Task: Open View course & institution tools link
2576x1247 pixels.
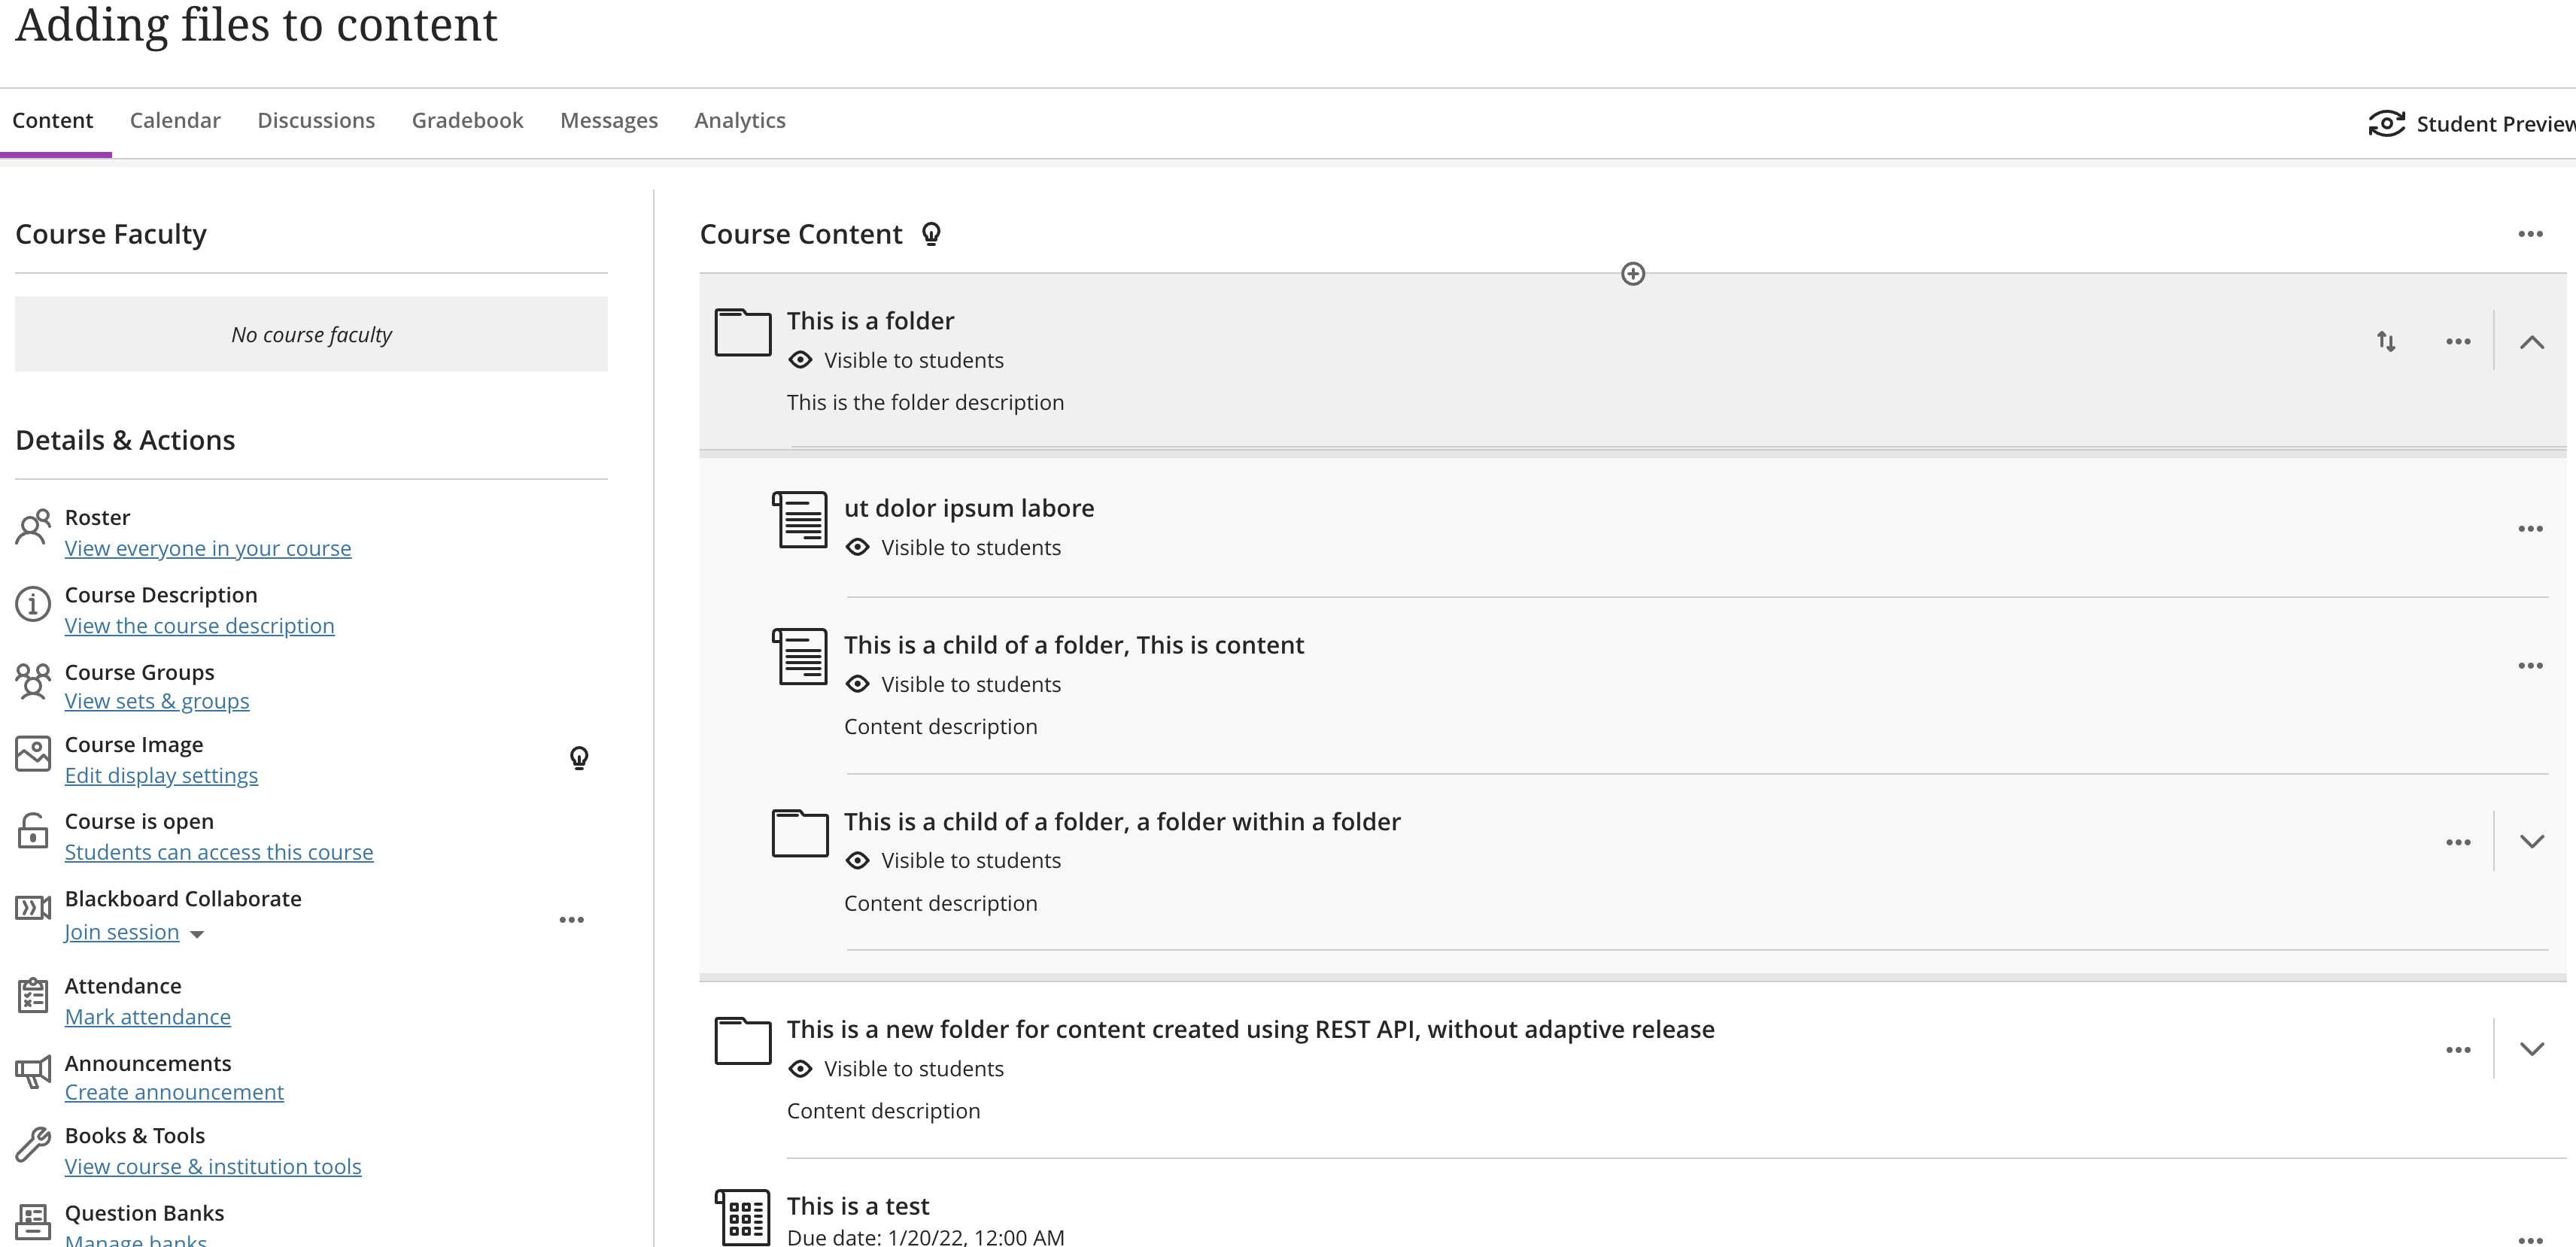Action: 213,1167
